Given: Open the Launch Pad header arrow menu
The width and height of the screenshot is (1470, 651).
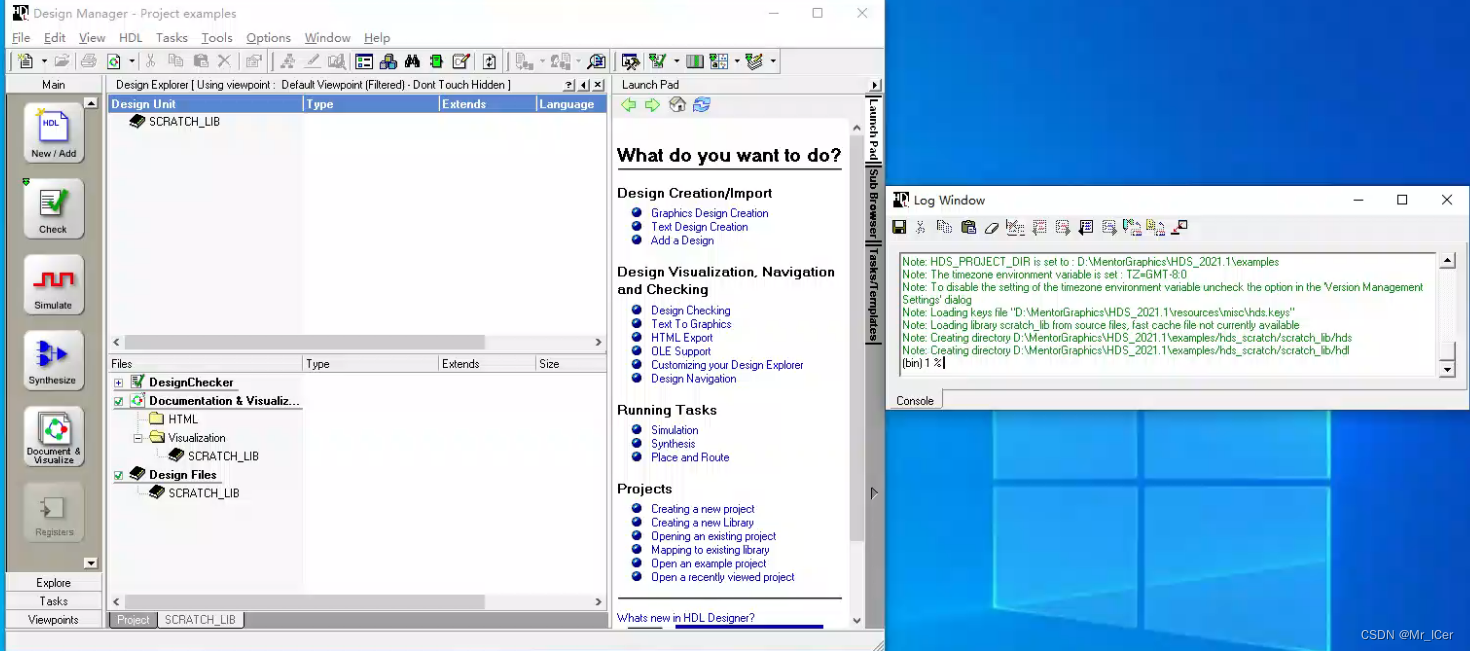Looking at the screenshot, I should click(875, 85).
